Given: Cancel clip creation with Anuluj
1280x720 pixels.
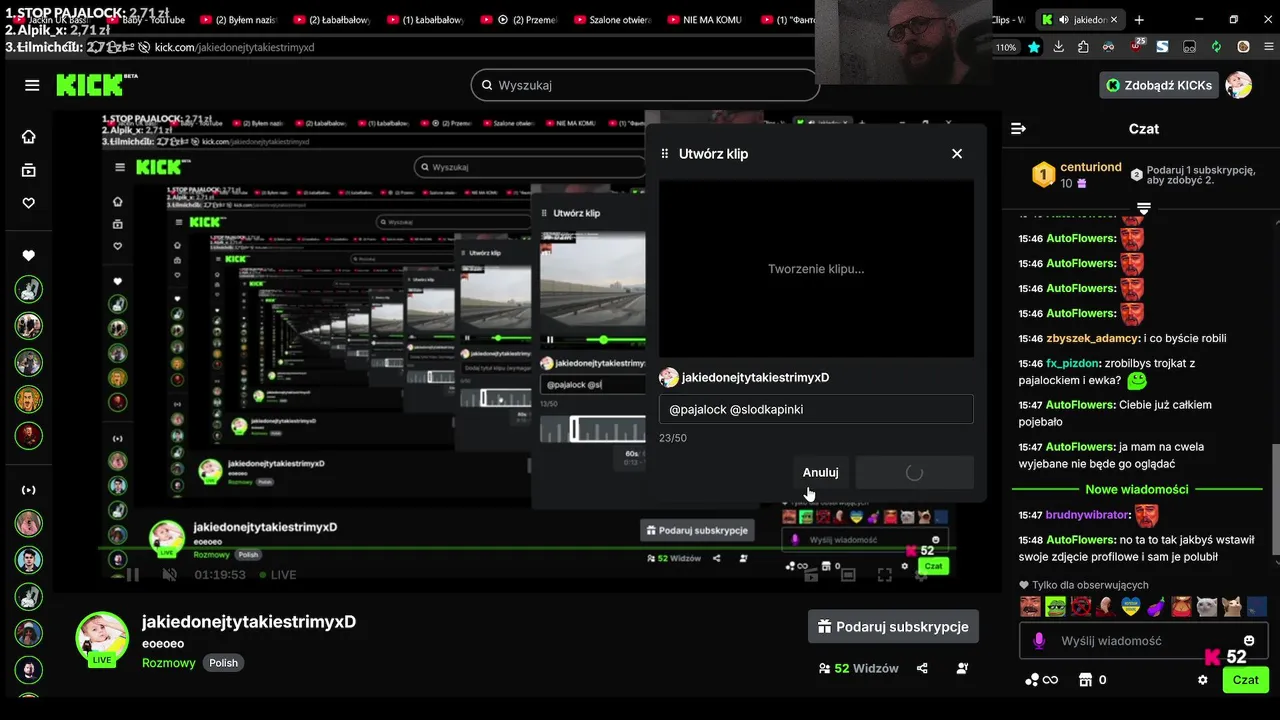Looking at the screenshot, I should point(820,472).
